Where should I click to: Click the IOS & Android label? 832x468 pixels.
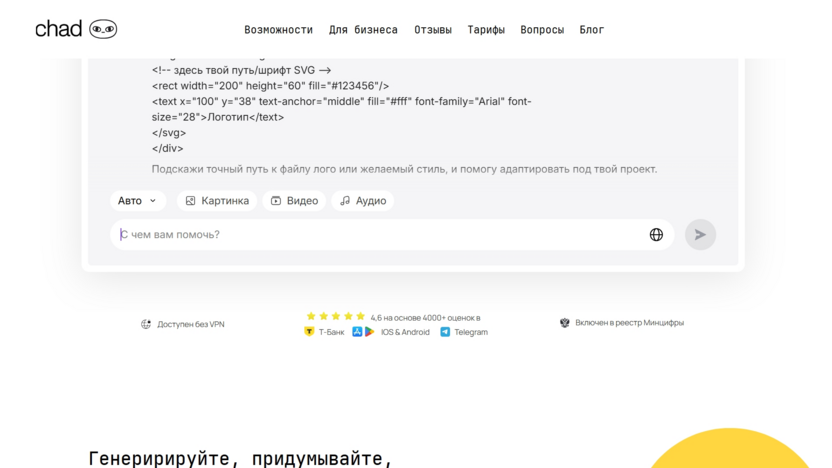pyautogui.click(x=405, y=332)
